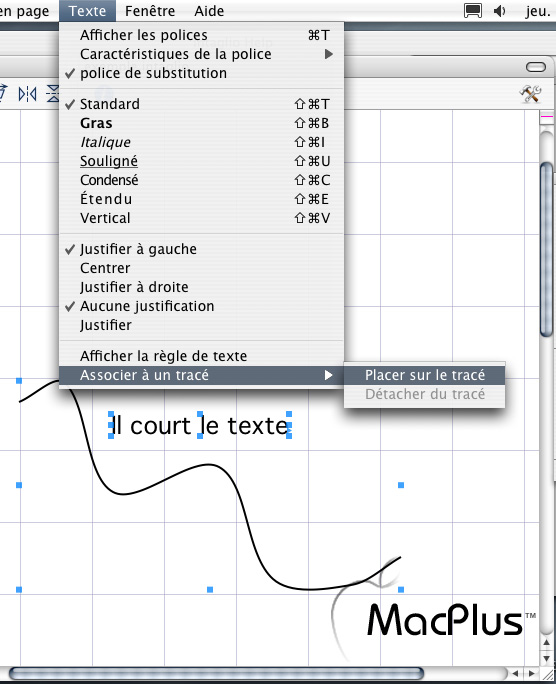
Task: Open the Fenêtre menu
Action: point(150,10)
